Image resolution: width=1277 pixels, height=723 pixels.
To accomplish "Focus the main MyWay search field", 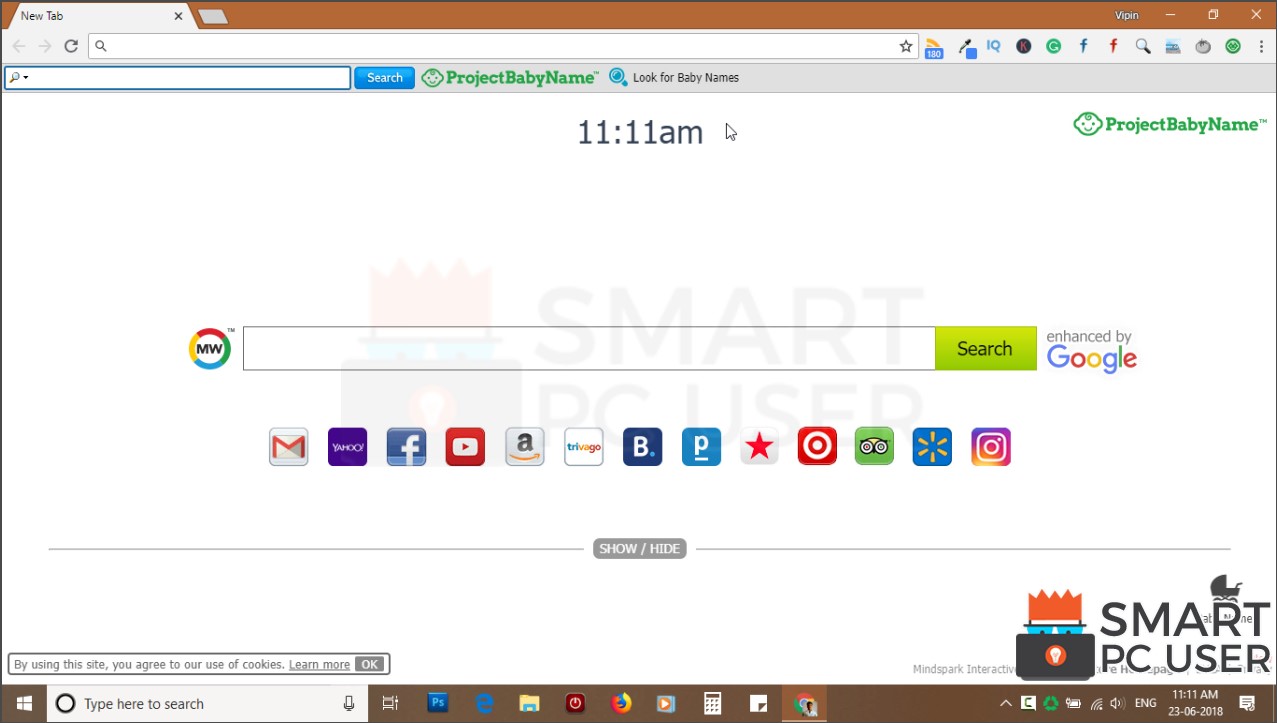I will [x=589, y=348].
